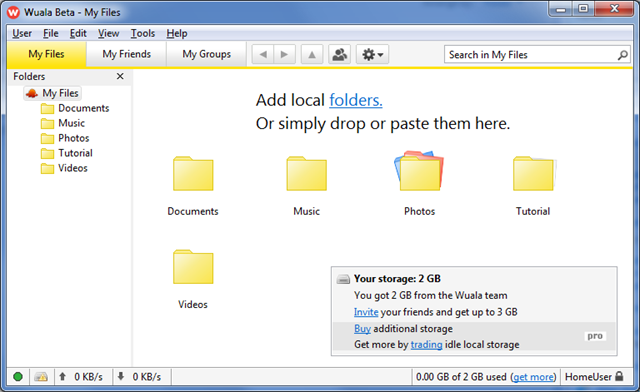This screenshot has width=640, height=392.
Task: Click the Search in My Files field
Action: (531, 55)
